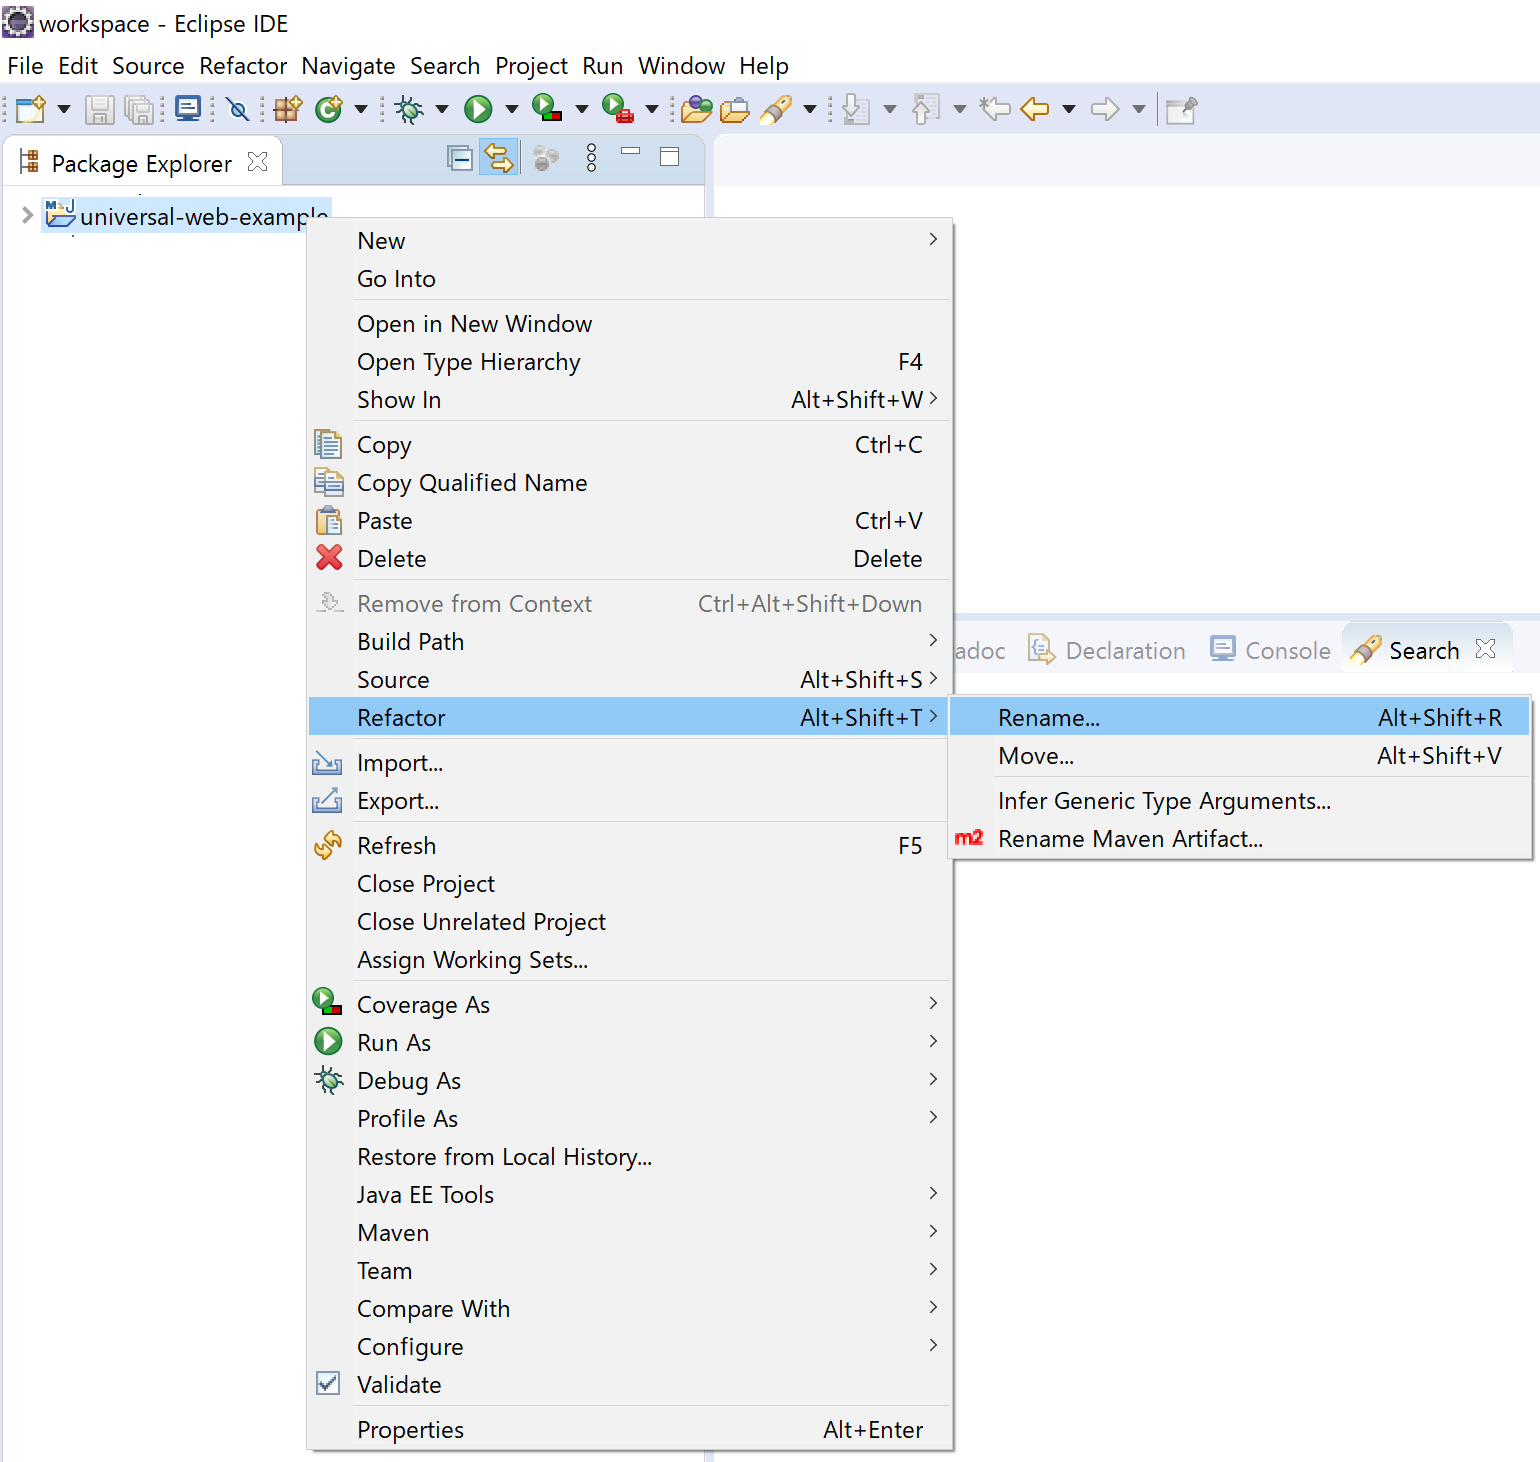The height and width of the screenshot is (1462, 1540).
Task: Select Close Project from context menu
Action: tap(630, 883)
